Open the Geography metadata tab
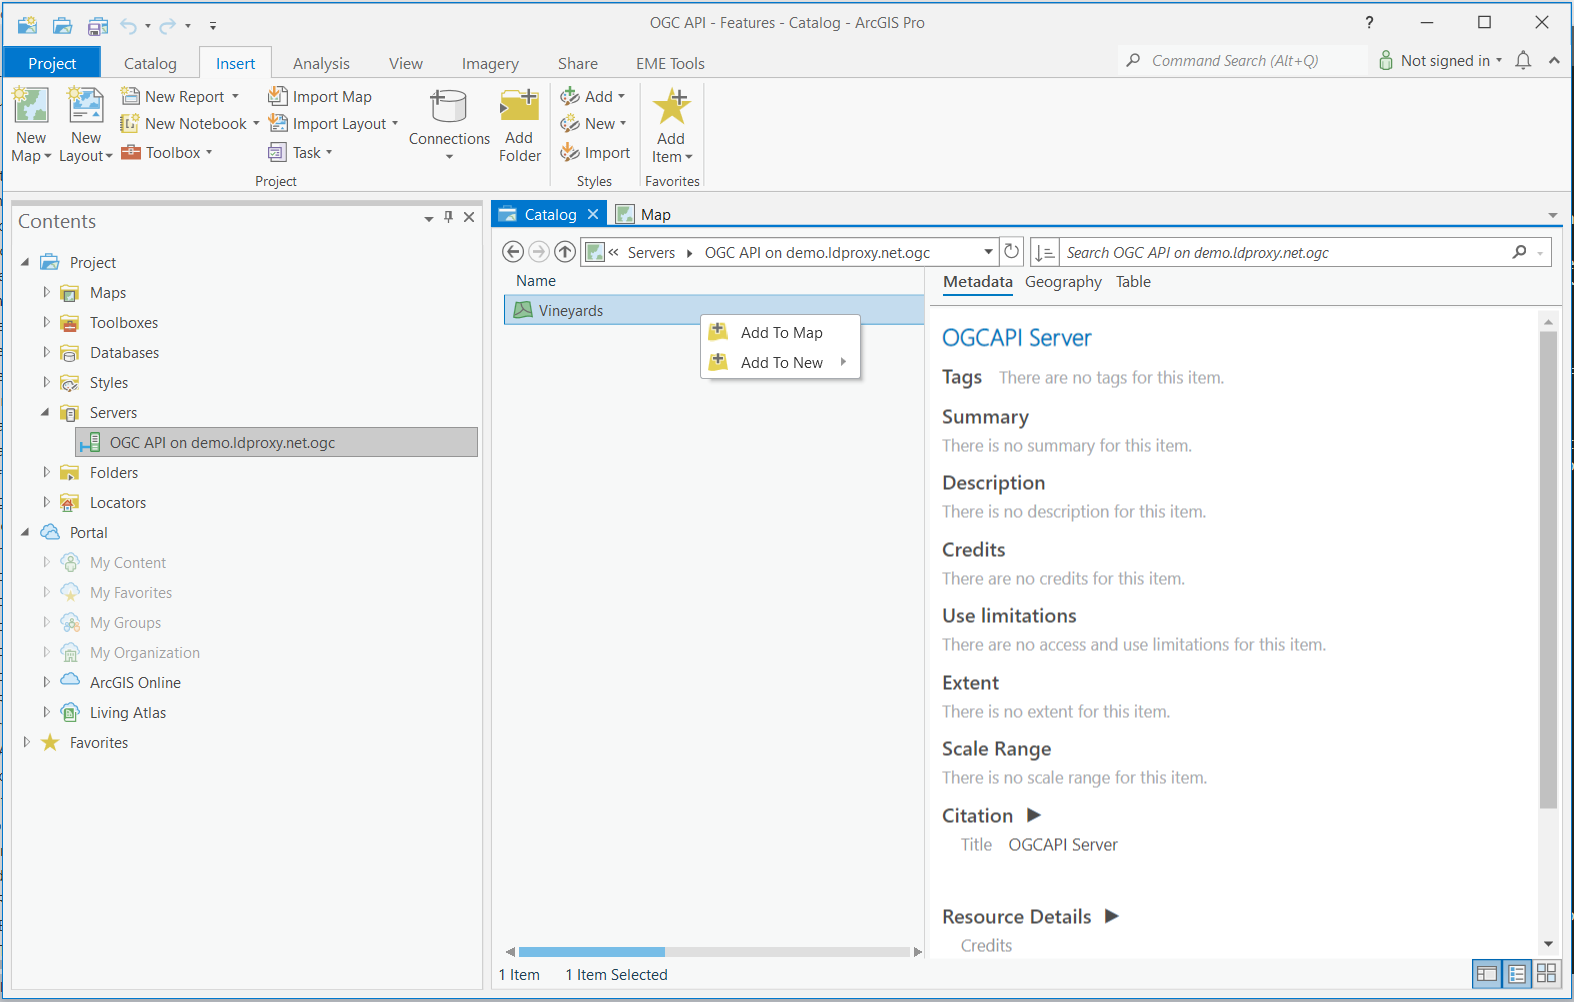This screenshot has height=1002, width=1574. coord(1063,282)
